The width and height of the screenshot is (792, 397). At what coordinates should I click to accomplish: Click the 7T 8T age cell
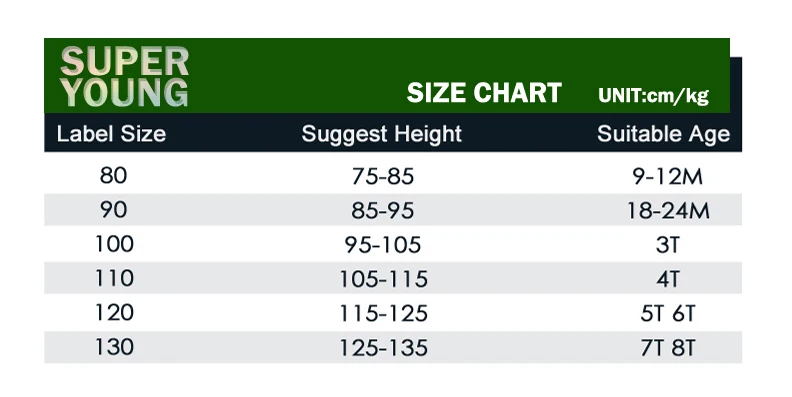tap(668, 349)
